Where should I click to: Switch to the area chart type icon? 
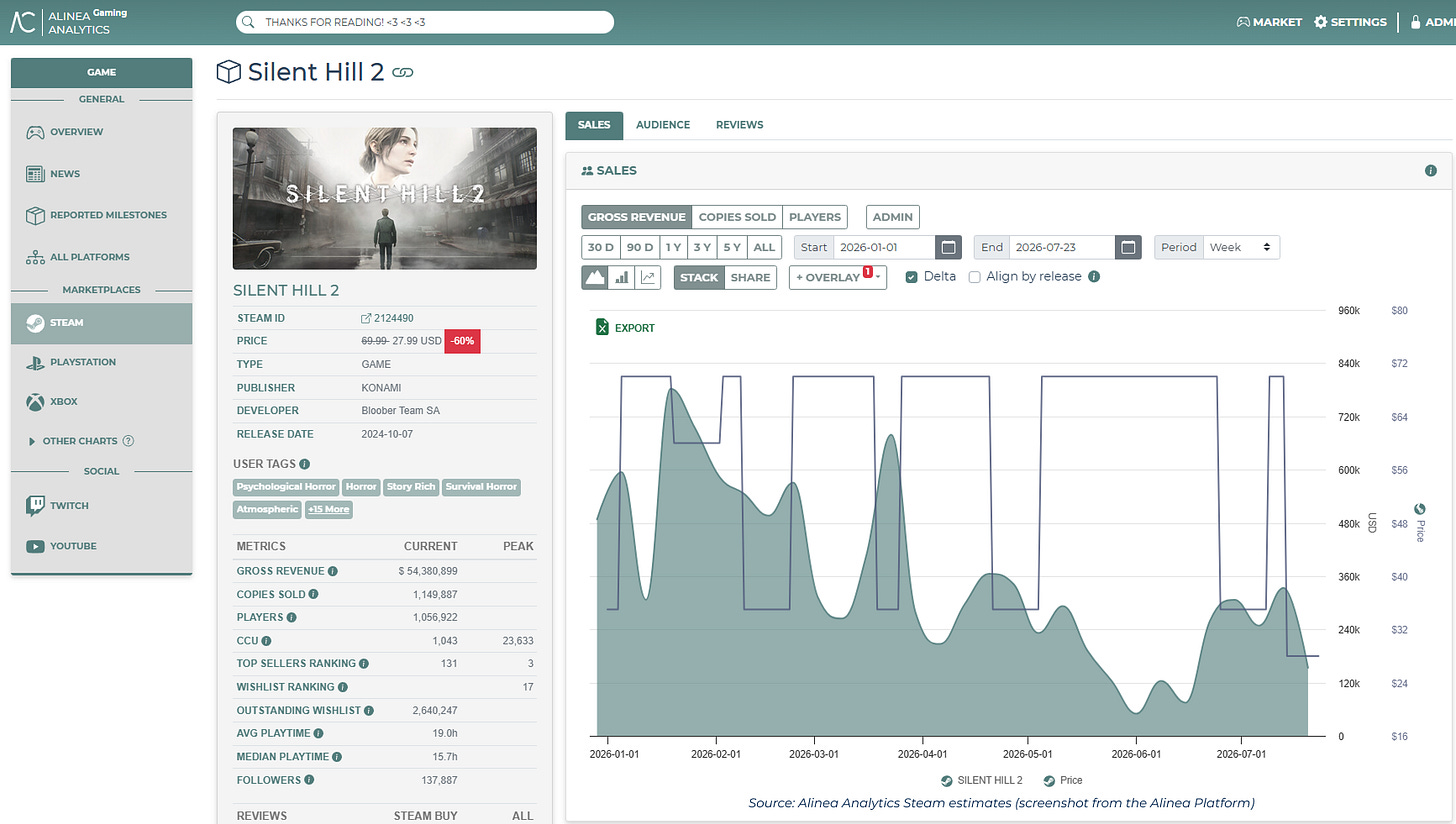click(595, 277)
